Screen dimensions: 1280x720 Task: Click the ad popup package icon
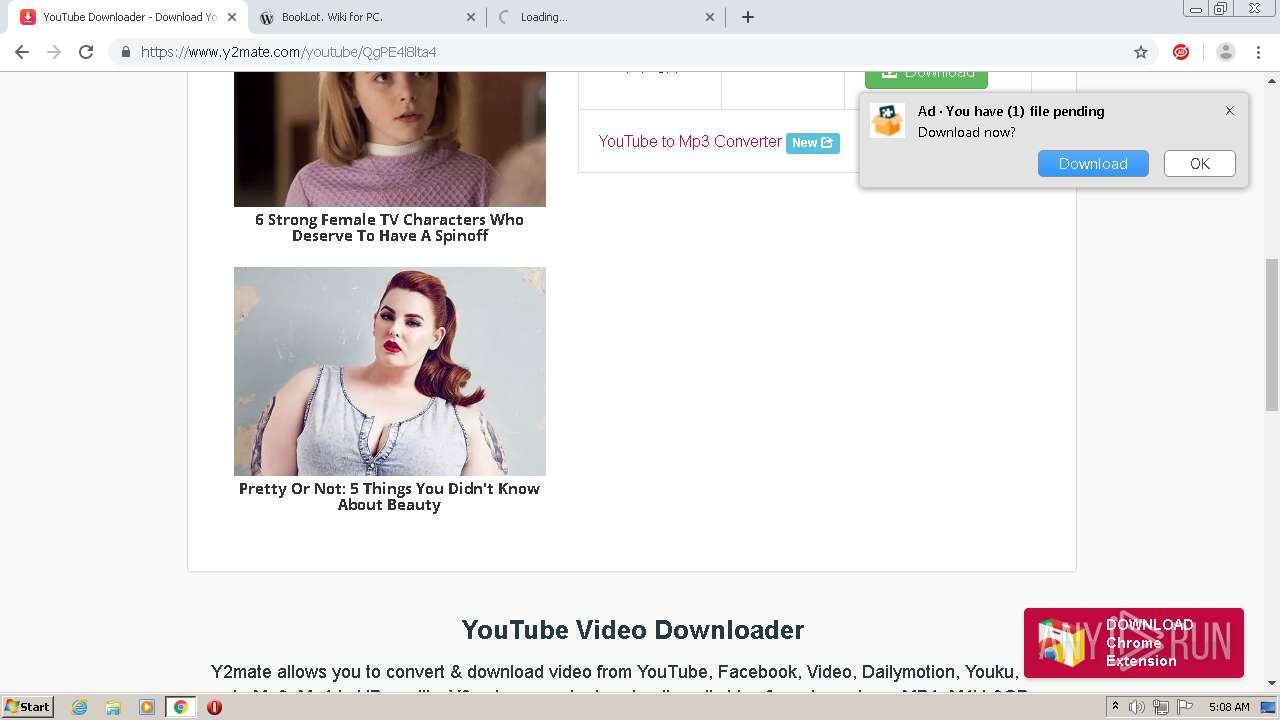click(887, 121)
